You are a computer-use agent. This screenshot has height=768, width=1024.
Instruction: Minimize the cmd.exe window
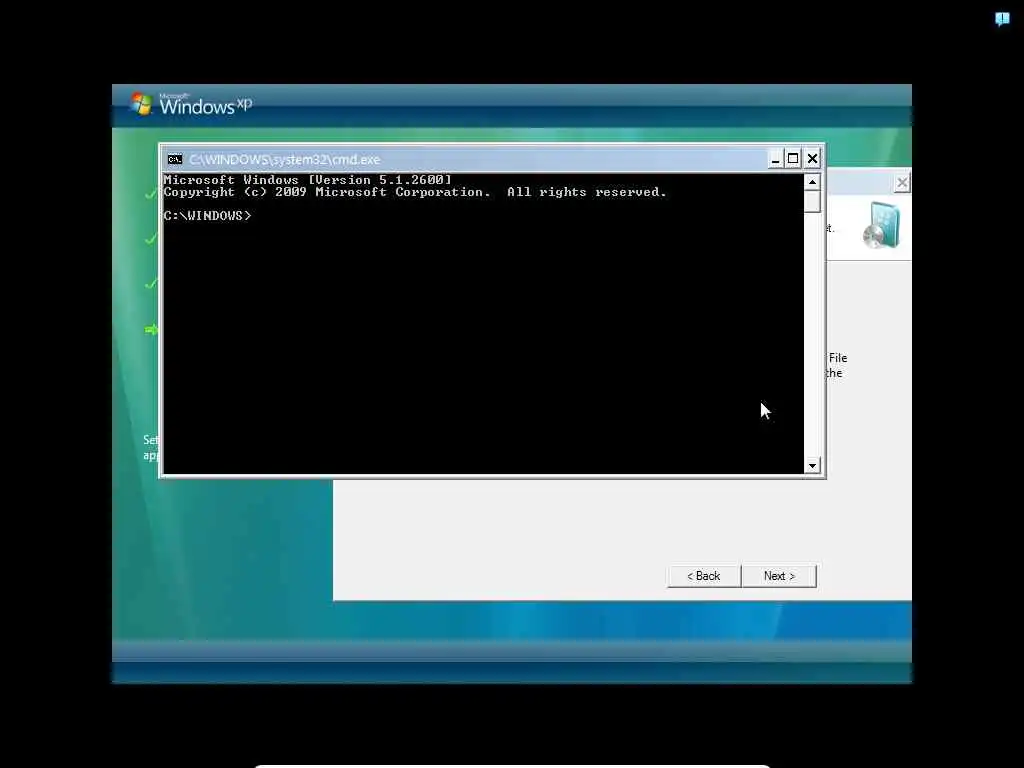pos(775,159)
